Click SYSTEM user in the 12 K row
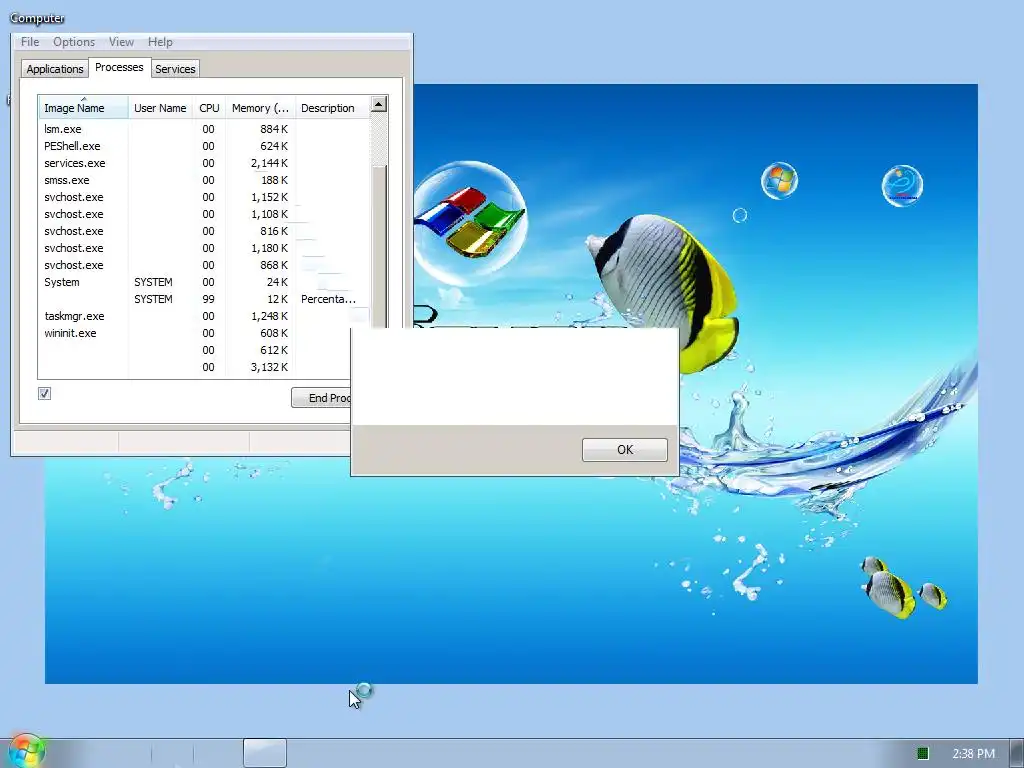1024x768 pixels. [x=153, y=299]
